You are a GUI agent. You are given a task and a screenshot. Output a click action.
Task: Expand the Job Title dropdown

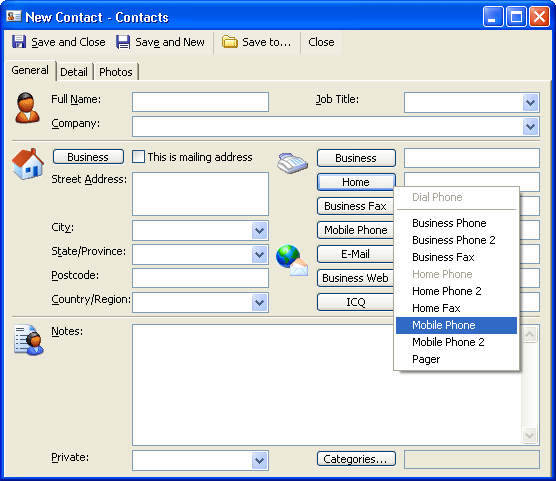click(x=530, y=103)
